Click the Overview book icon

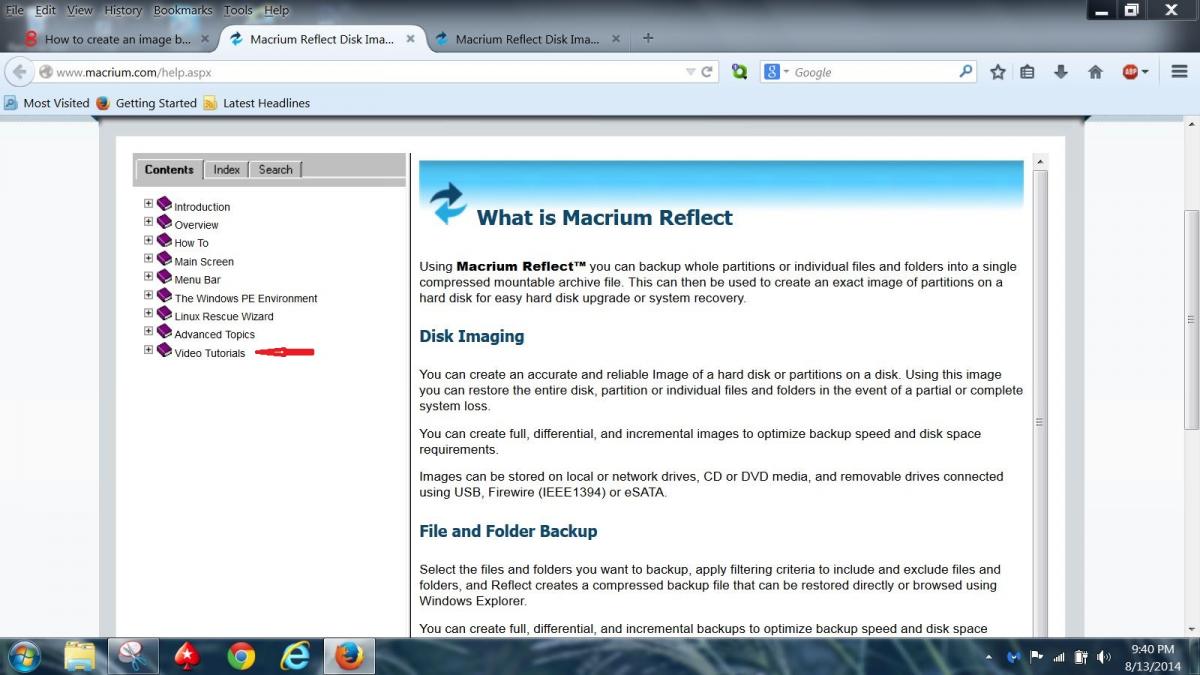(x=164, y=222)
